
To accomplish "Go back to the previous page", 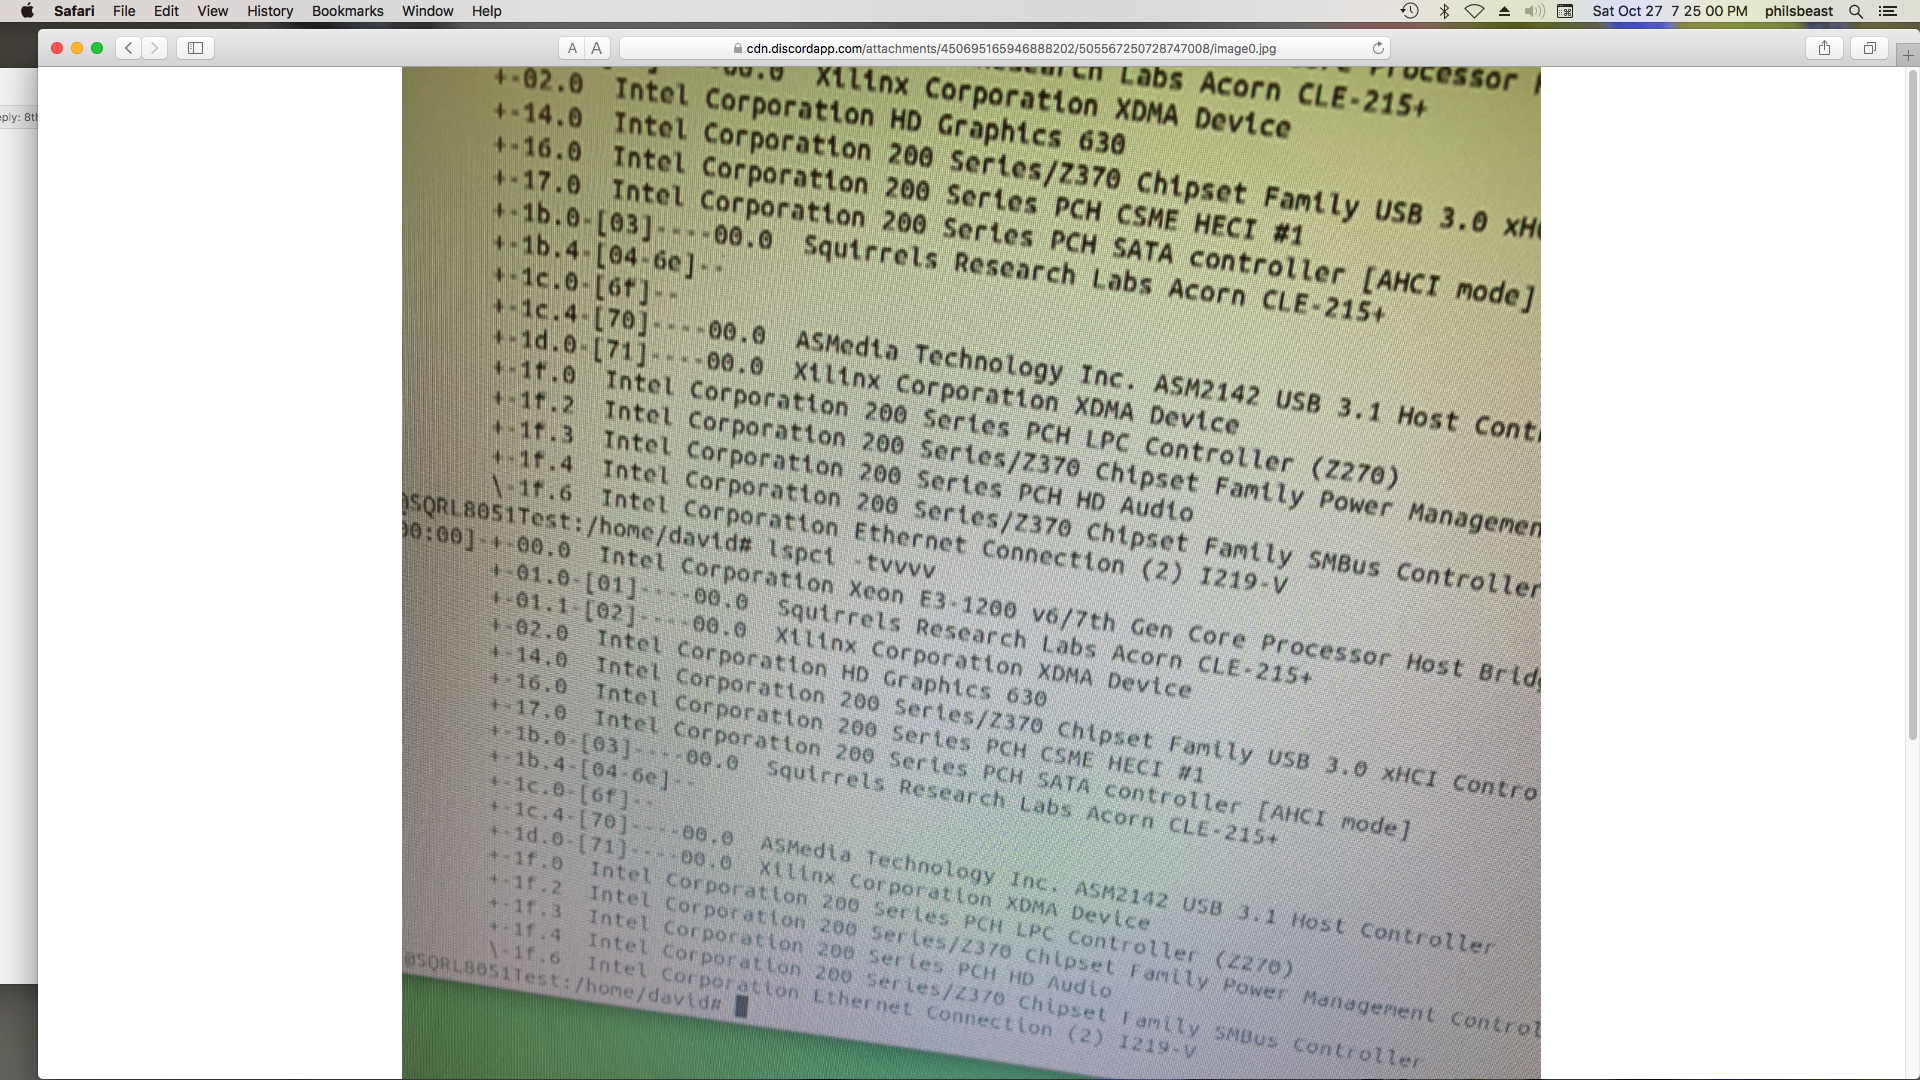I will tap(128, 48).
